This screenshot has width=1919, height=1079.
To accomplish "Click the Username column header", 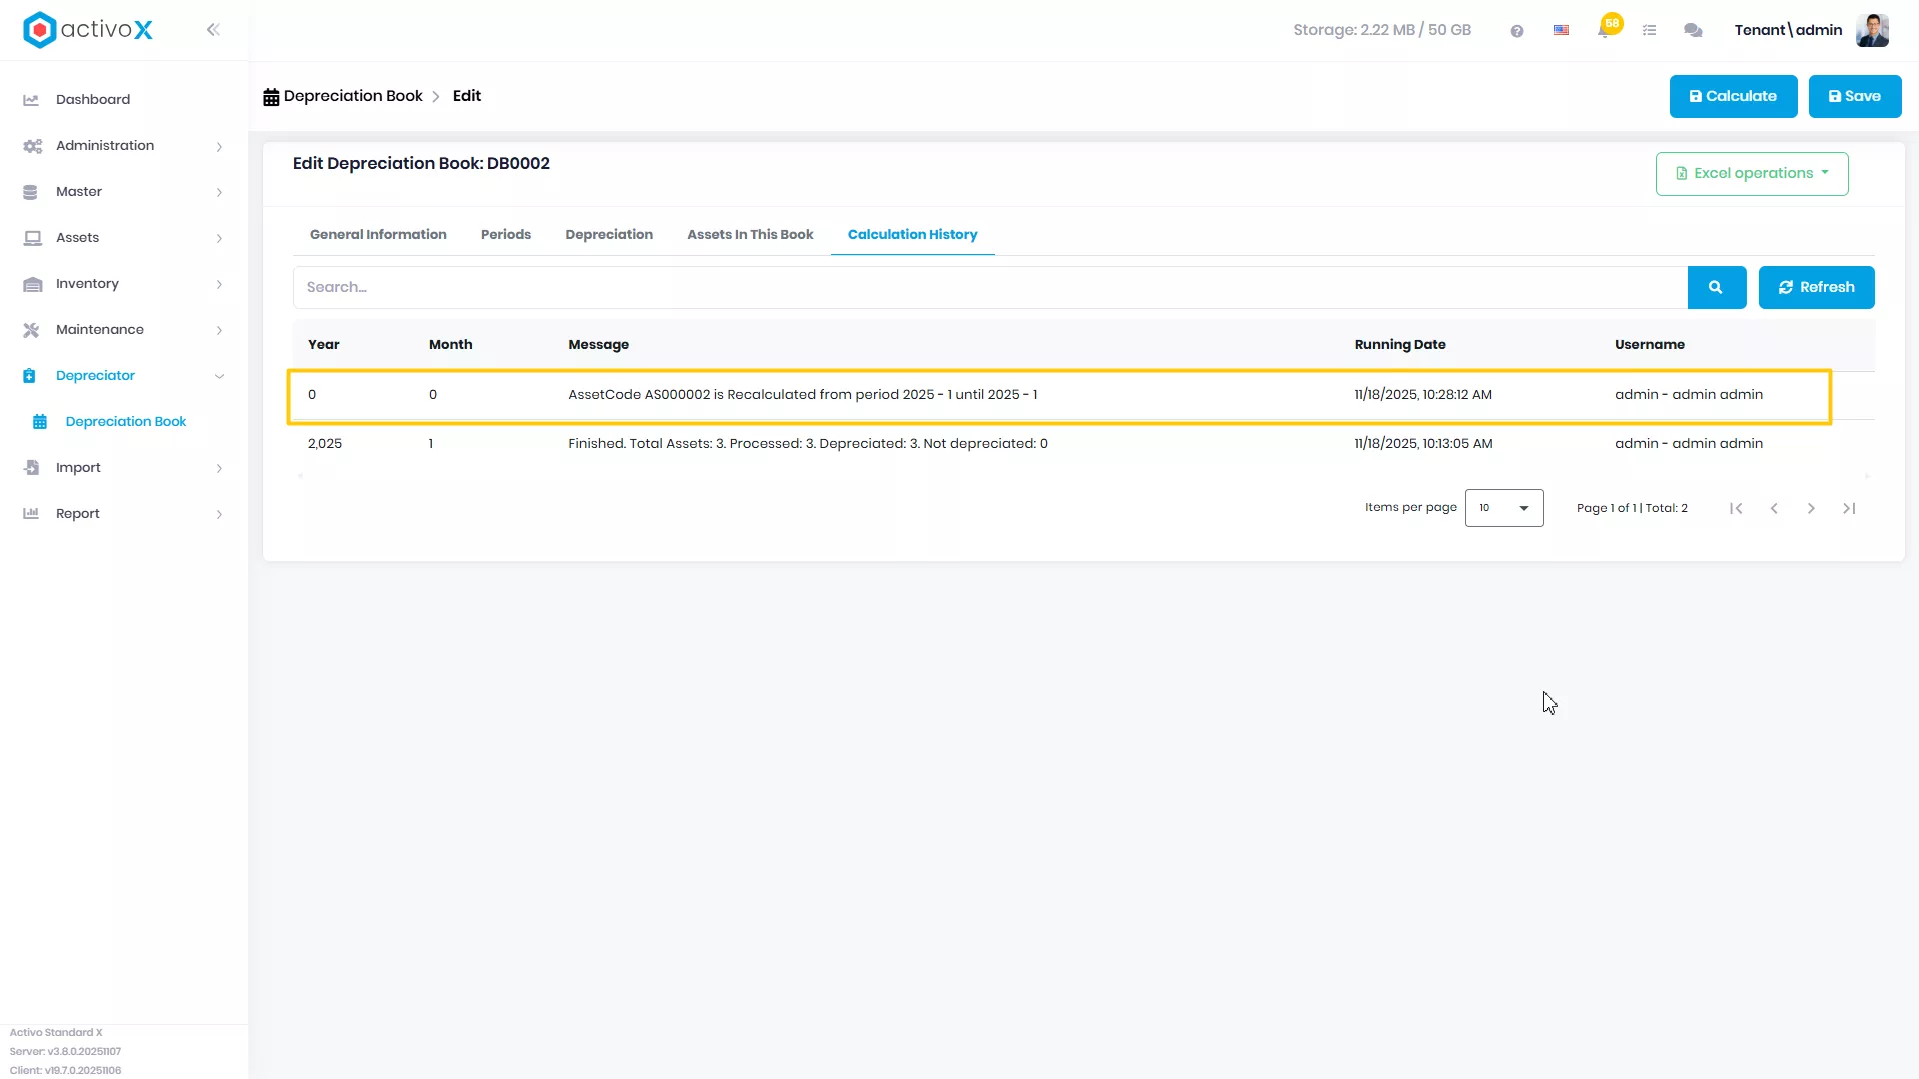I will 1650,345.
